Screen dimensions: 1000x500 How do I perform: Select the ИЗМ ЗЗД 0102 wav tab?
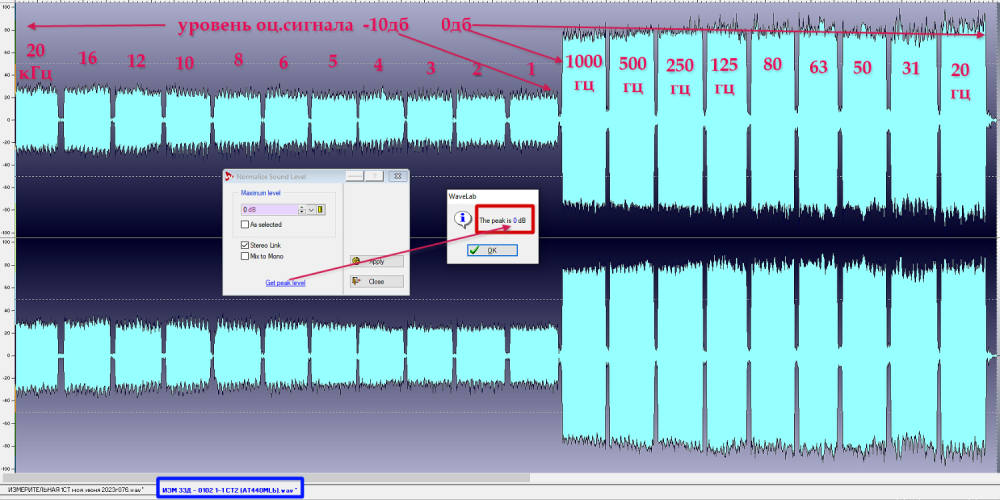pyautogui.click(x=230, y=489)
